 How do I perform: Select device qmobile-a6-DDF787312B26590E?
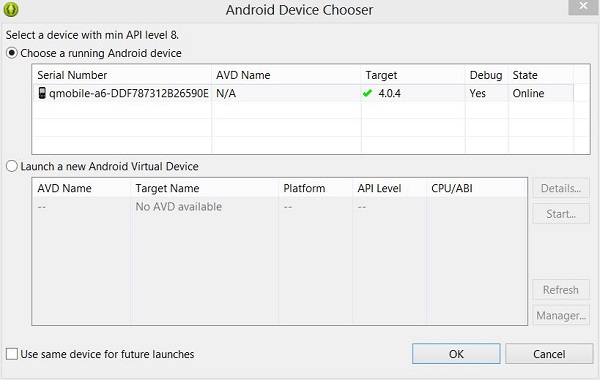pos(303,93)
